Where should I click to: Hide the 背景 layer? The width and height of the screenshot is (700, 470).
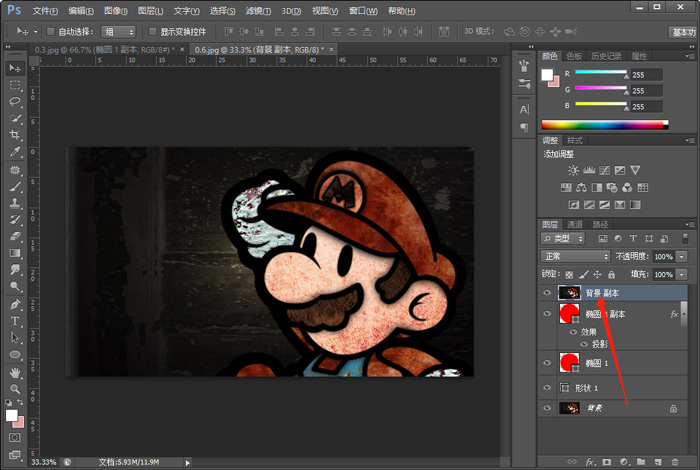[x=547, y=408]
